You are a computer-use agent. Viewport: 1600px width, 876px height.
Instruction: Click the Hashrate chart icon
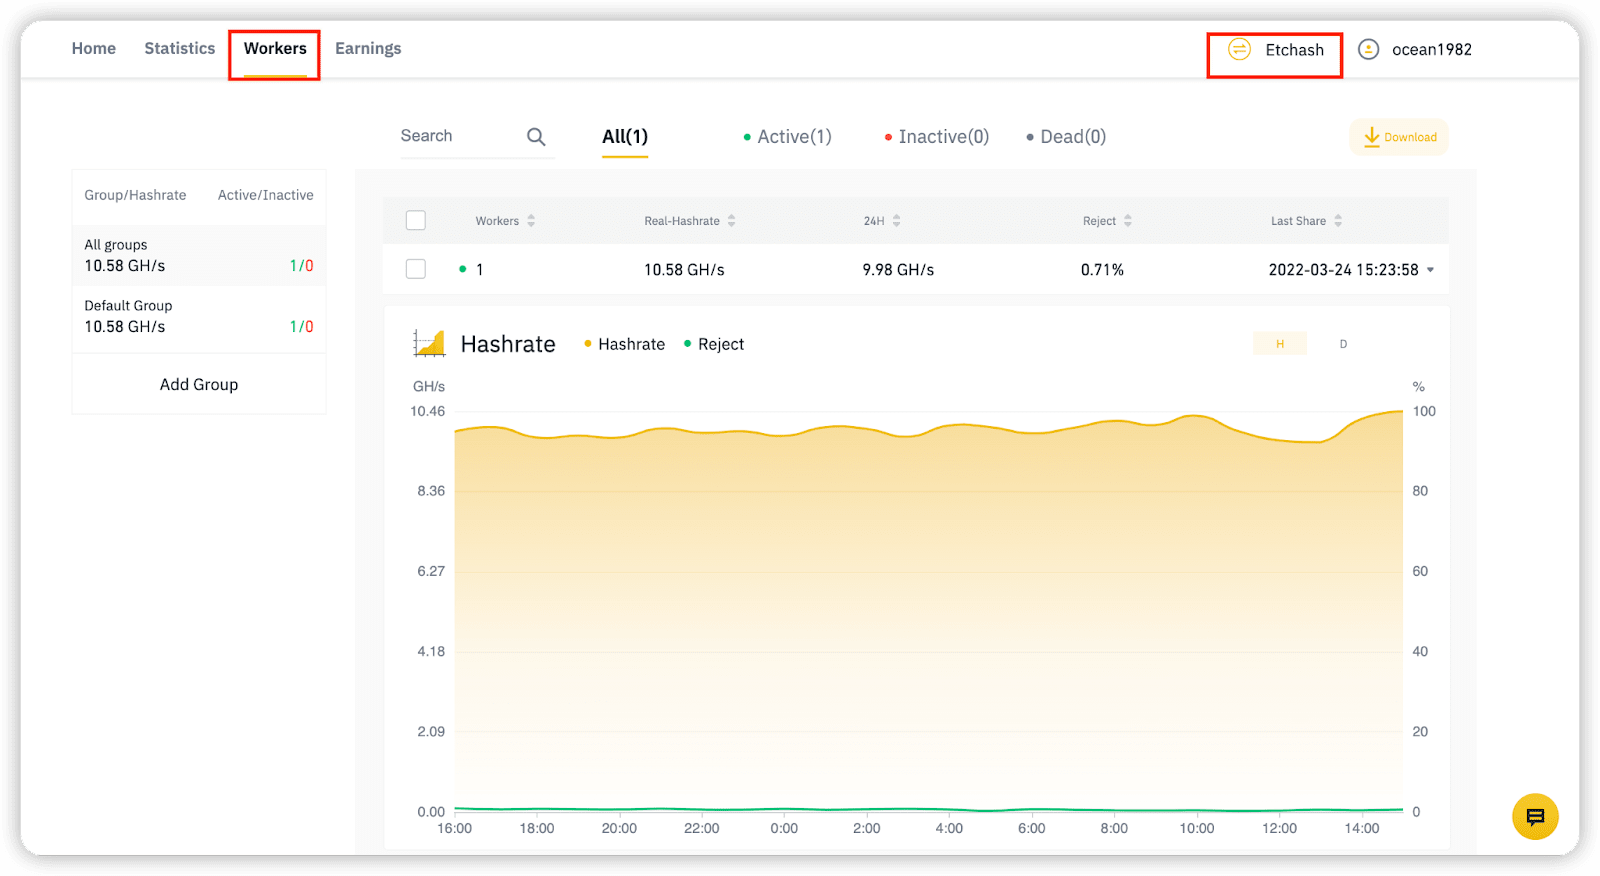coord(429,343)
